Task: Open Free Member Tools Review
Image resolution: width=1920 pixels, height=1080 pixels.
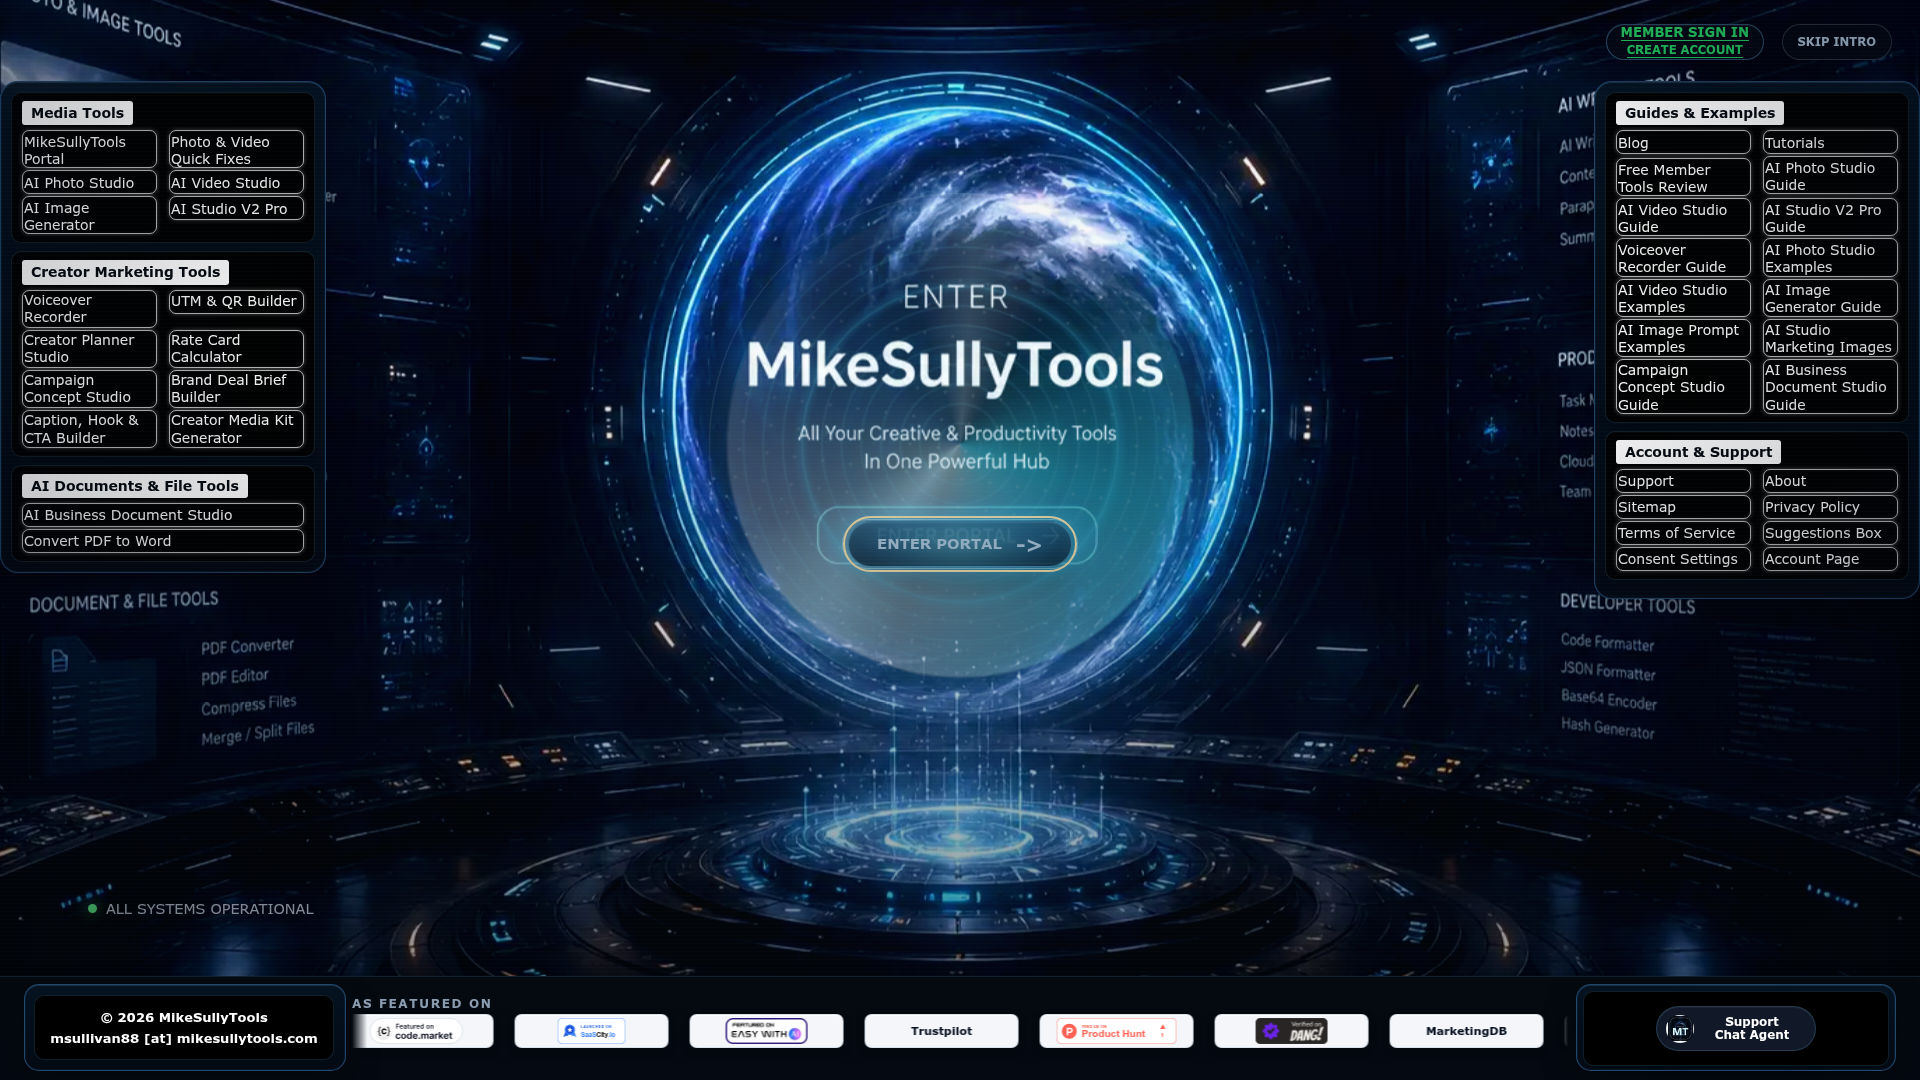Action: pos(1683,178)
